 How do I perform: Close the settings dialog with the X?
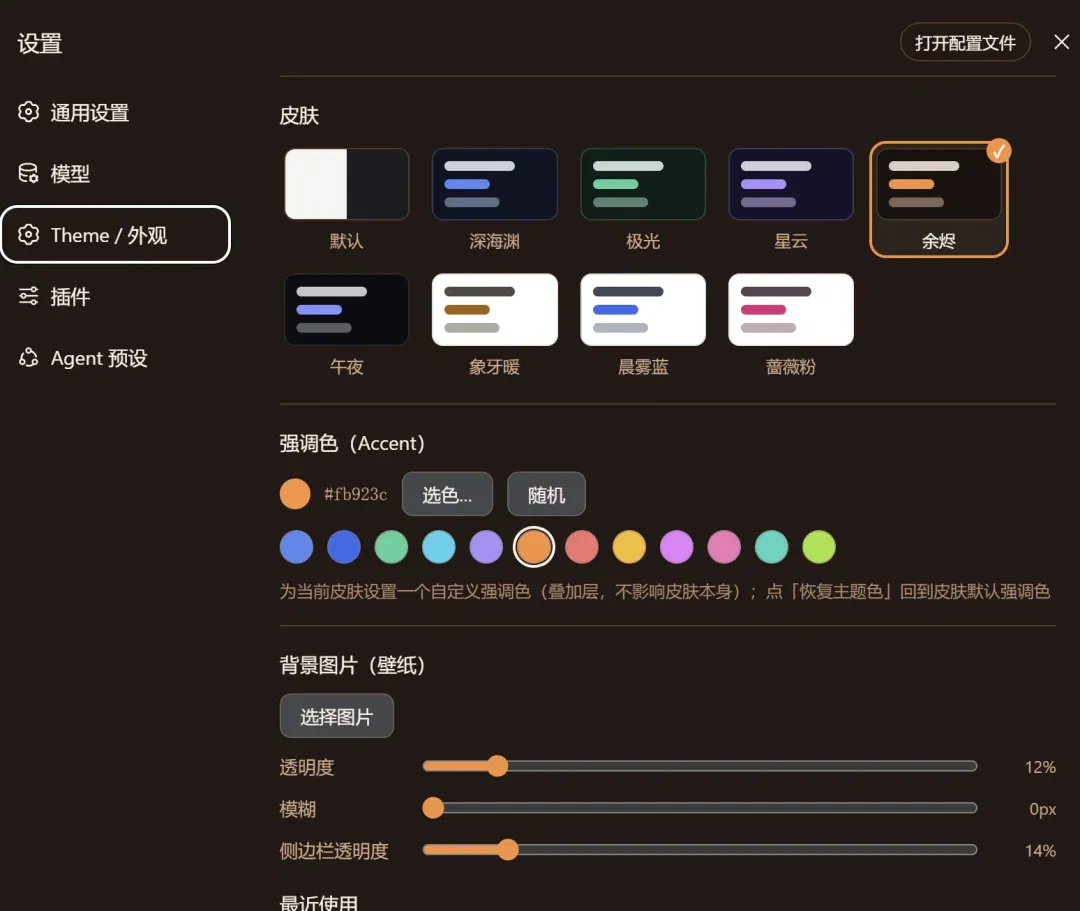pos(1061,42)
